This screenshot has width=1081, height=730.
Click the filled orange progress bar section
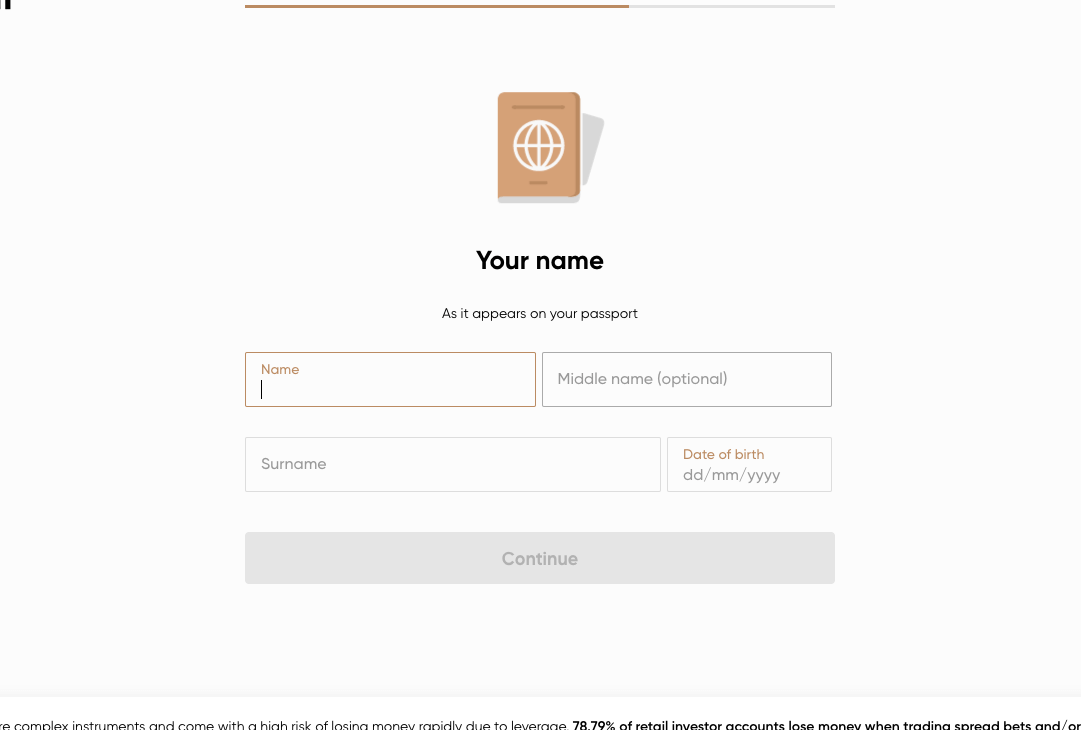(x=436, y=6)
